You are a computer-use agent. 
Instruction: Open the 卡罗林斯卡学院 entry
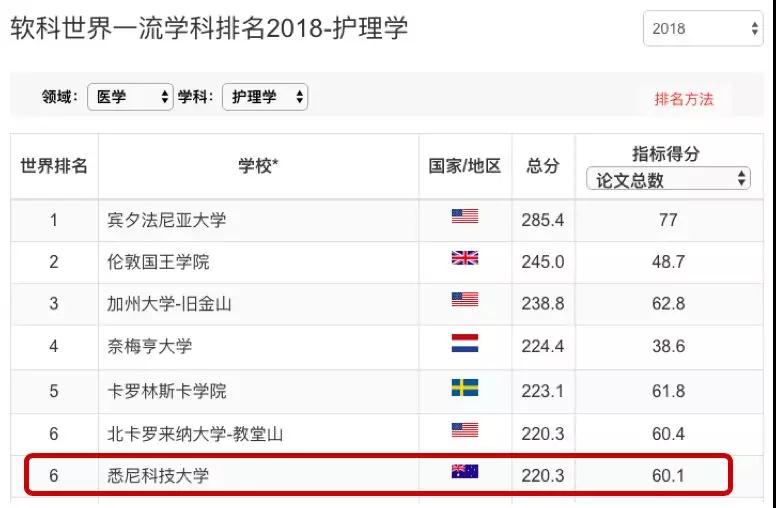pyautogui.click(x=167, y=391)
